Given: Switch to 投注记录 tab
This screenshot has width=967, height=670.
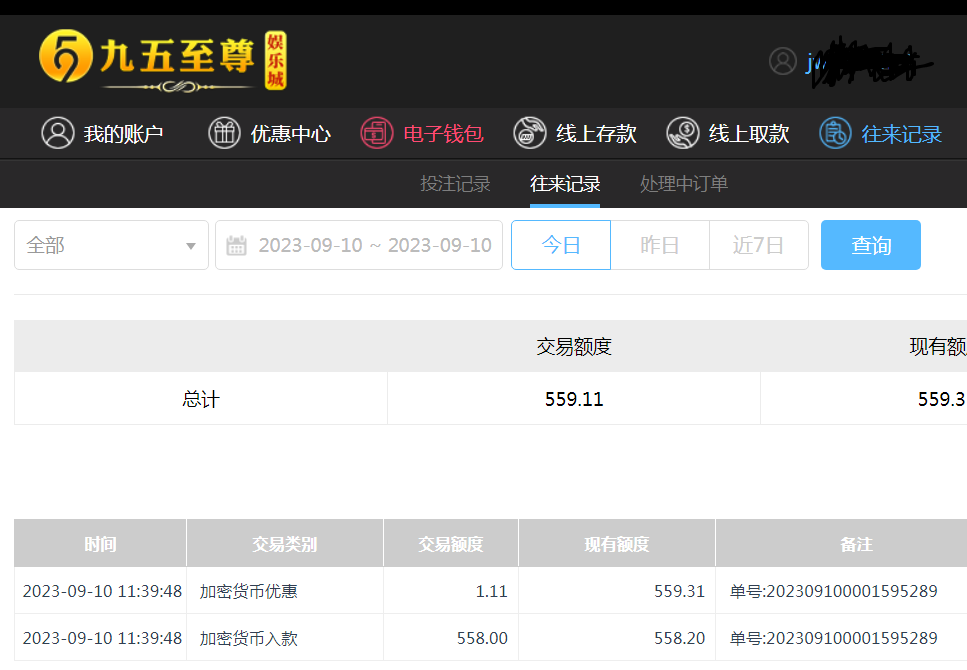Looking at the screenshot, I should pyautogui.click(x=455, y=184).
